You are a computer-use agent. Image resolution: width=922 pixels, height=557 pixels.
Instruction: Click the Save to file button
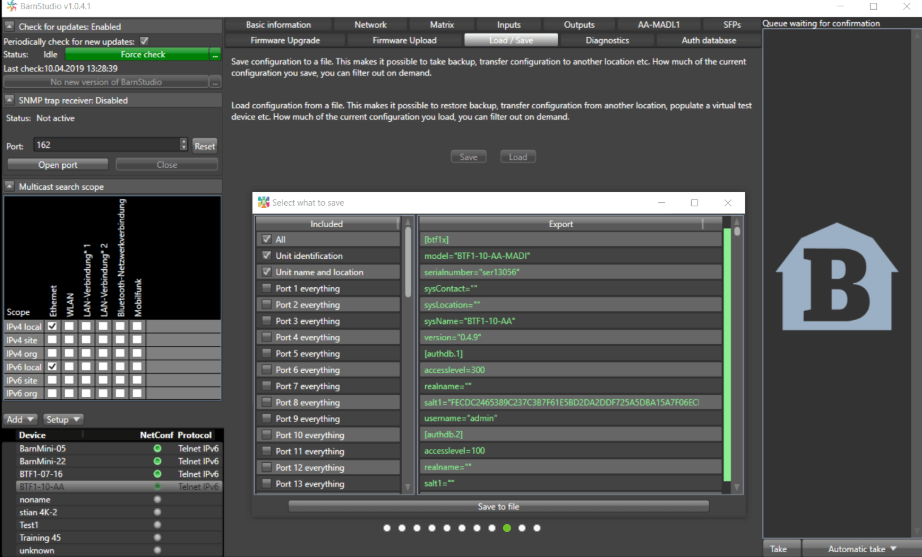click(x=498, y=506)
